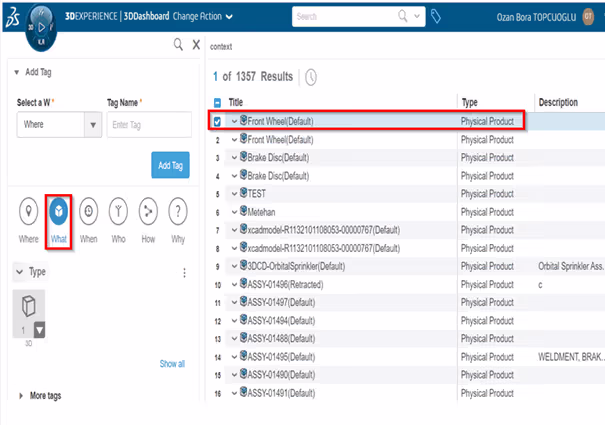Viewport: 605px width, 425px height.
Task: Click the WELDMENT, BRAK description cell
Action: (x=571, y=357)
